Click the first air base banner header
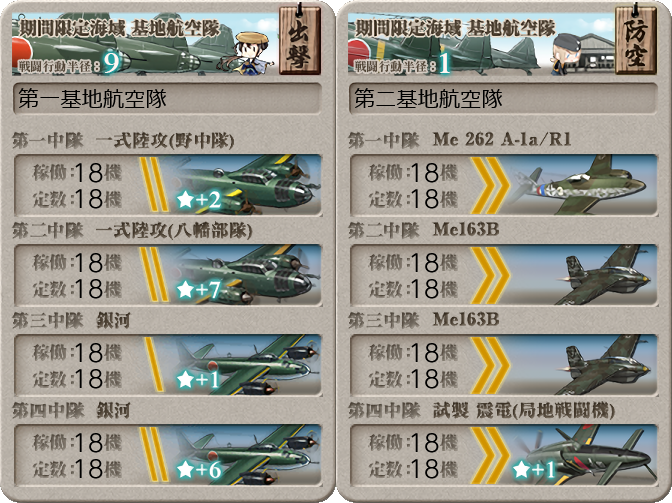The height and width of the screenshot is (503, 672). [x=145, y=44]
